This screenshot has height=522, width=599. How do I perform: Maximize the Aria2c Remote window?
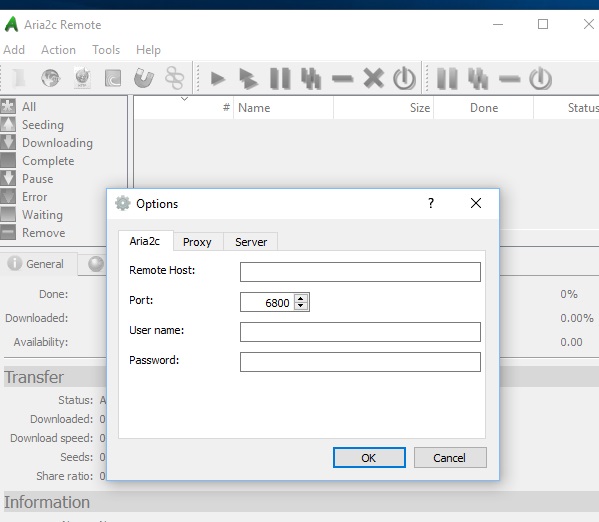pos(543,24)
